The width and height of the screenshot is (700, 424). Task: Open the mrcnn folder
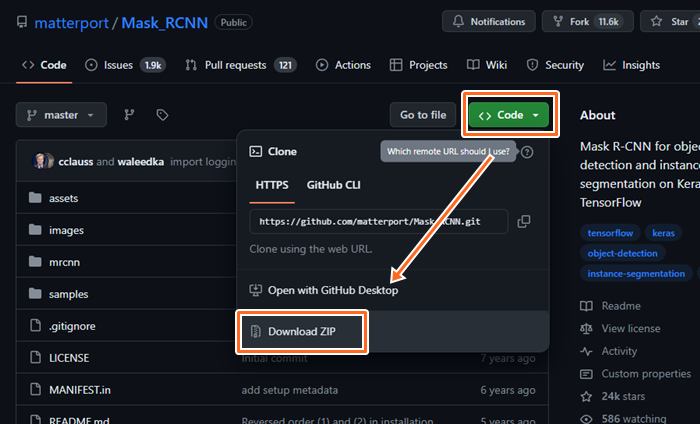64,262
